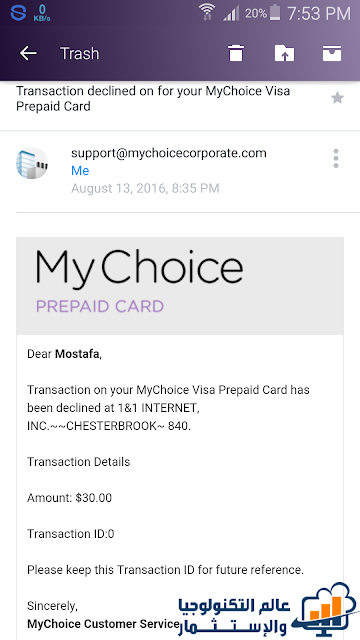Tap the cellular signal bars icon

point(231,13)
